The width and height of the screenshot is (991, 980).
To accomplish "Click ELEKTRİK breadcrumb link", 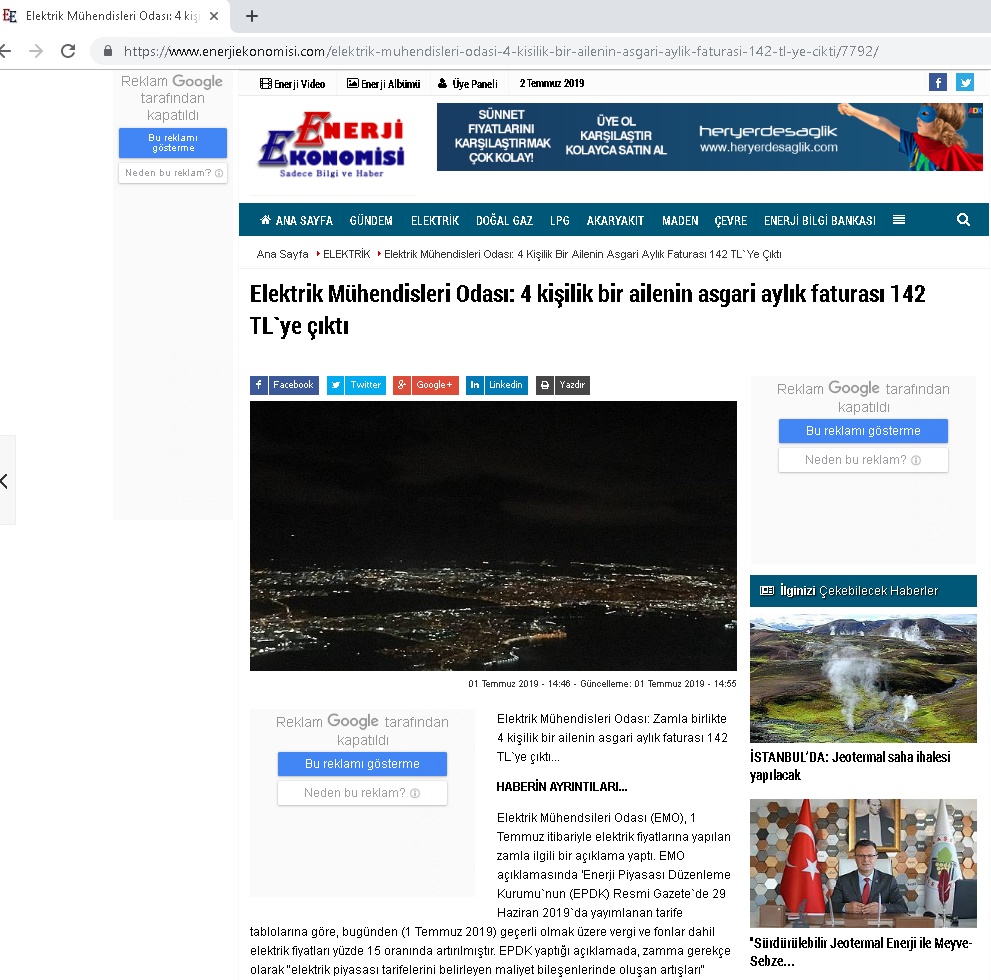I will tap(346, 254).
